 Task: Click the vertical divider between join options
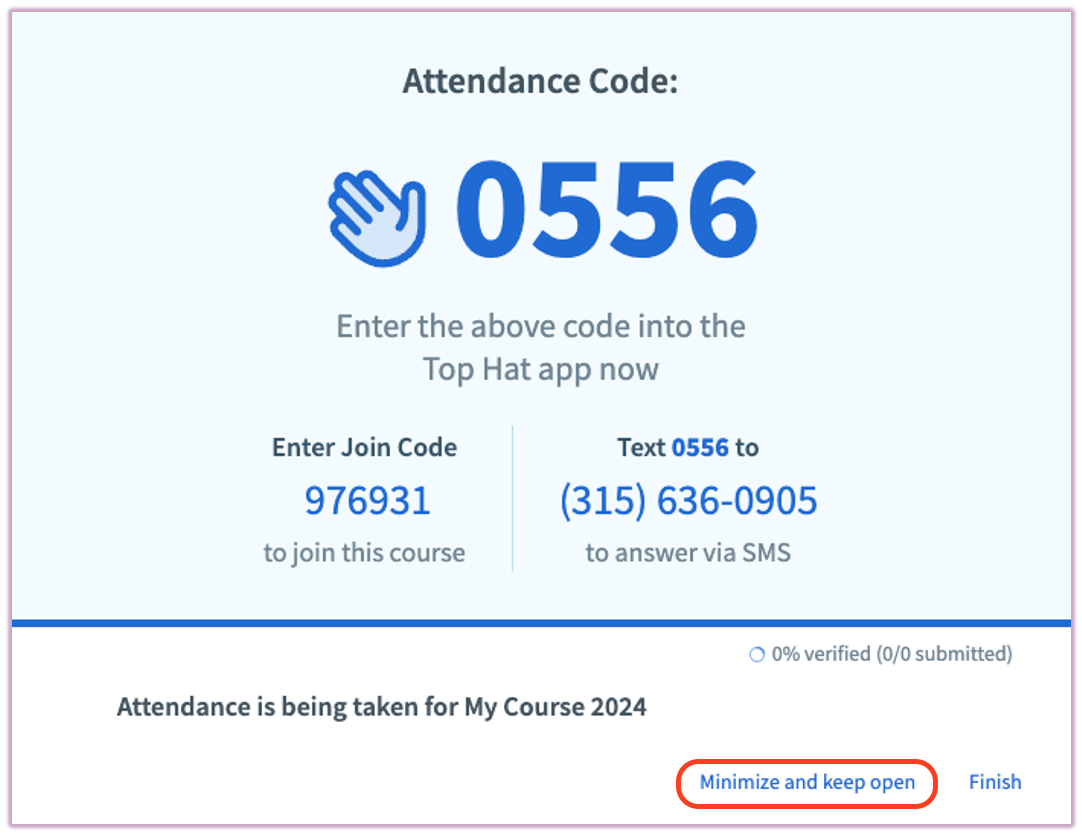coord(513,500)
